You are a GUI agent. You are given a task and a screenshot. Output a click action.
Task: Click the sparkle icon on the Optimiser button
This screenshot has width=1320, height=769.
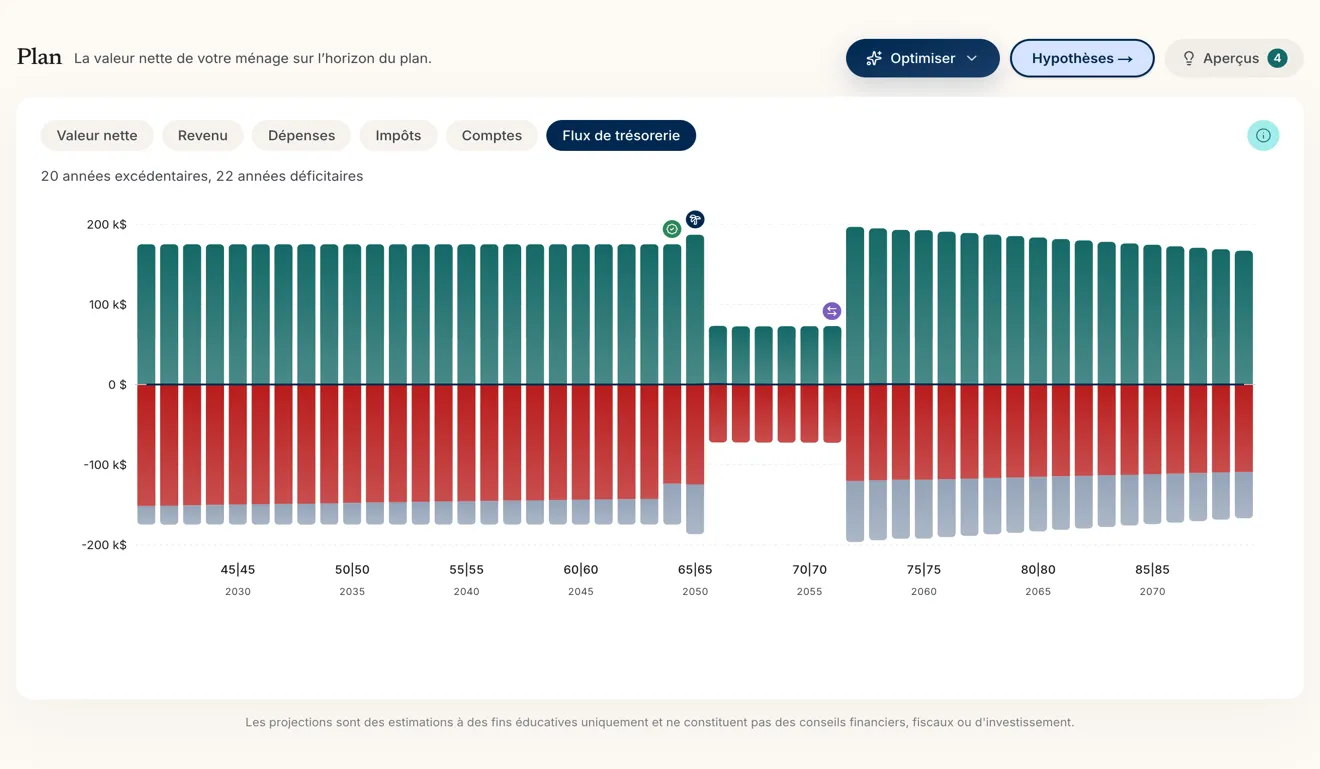pyautogui.click(x=874, y=58)
